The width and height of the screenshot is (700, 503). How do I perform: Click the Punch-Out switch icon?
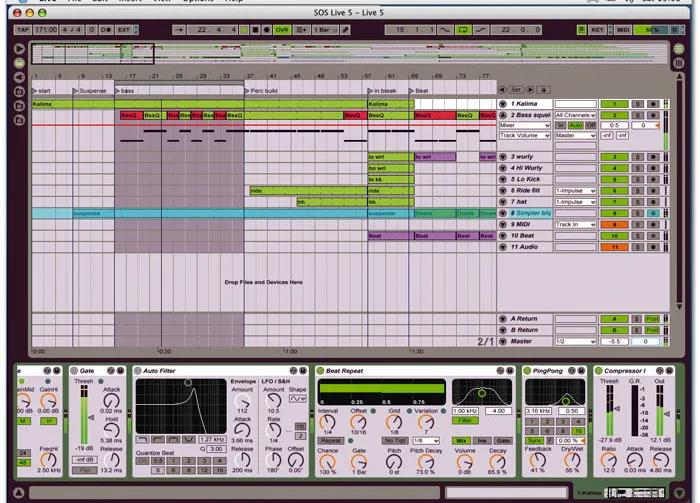click(x=481, y=30)
